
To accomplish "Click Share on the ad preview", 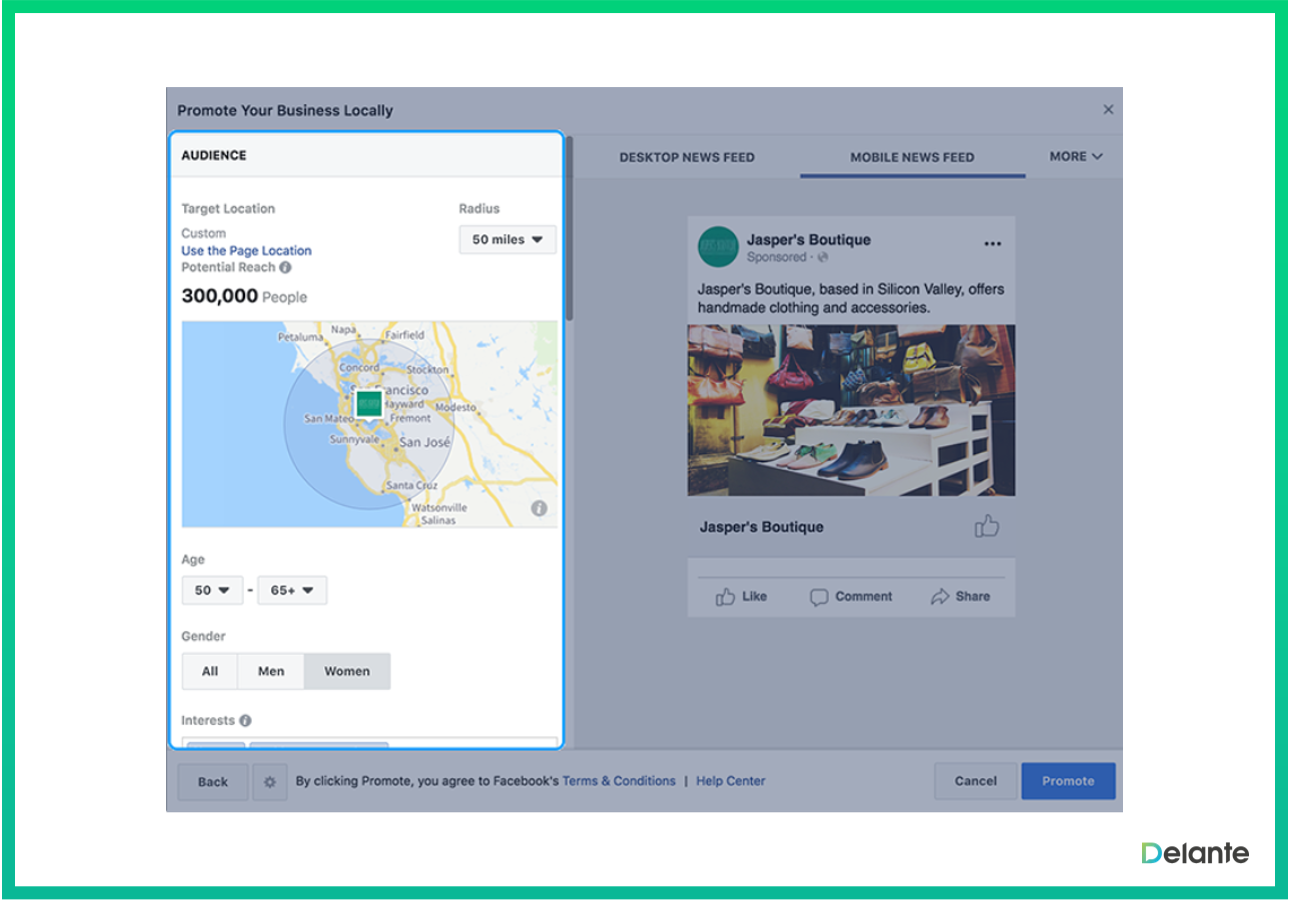I will tap(960, 596).
